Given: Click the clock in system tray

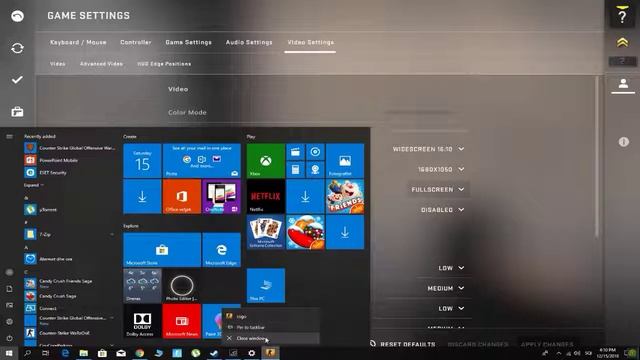Looking at the screenshot, I should [x=608, y=353].
